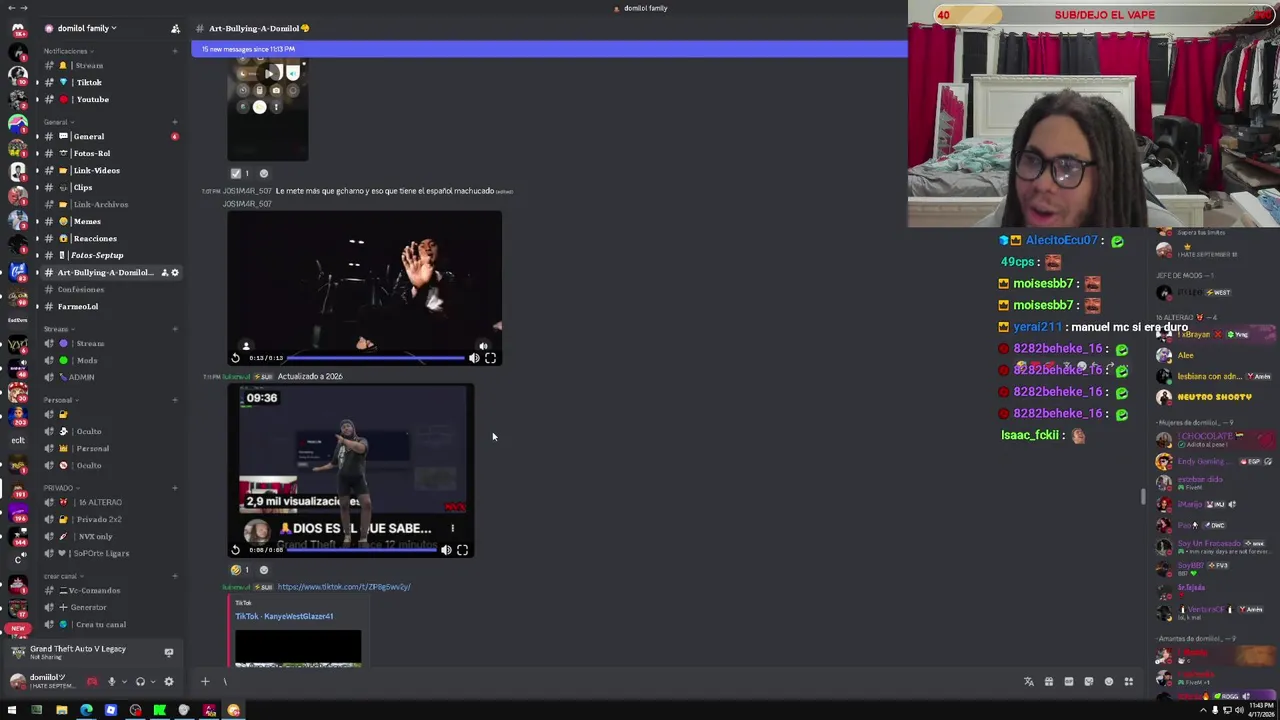Toggle microphone mute in user panel
Screen dimensions: 1280x720
coord(111,682)
